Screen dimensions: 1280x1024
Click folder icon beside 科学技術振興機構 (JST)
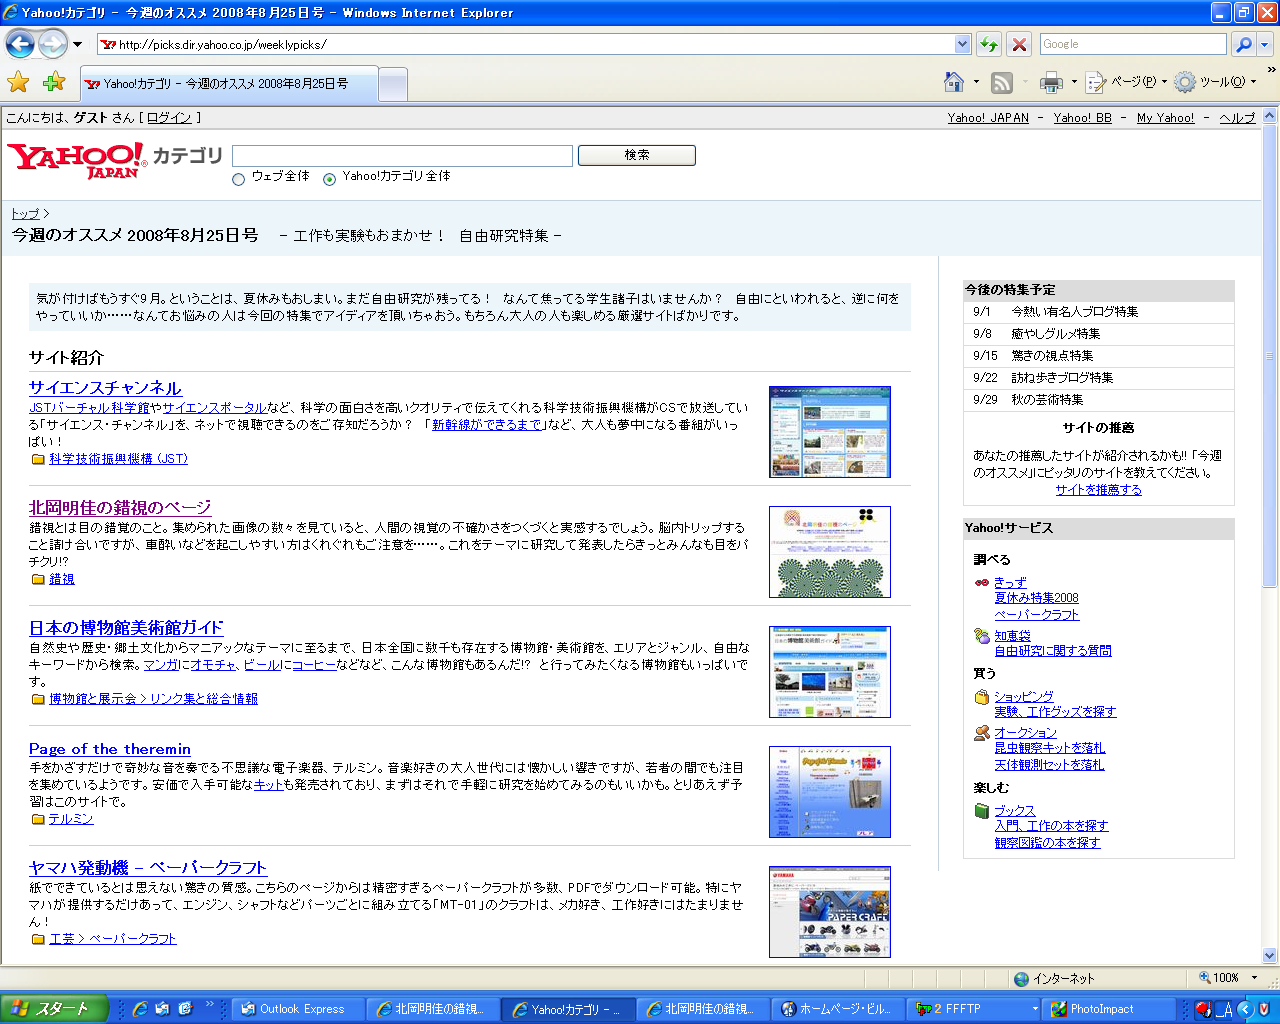click(x=38, y=460)
